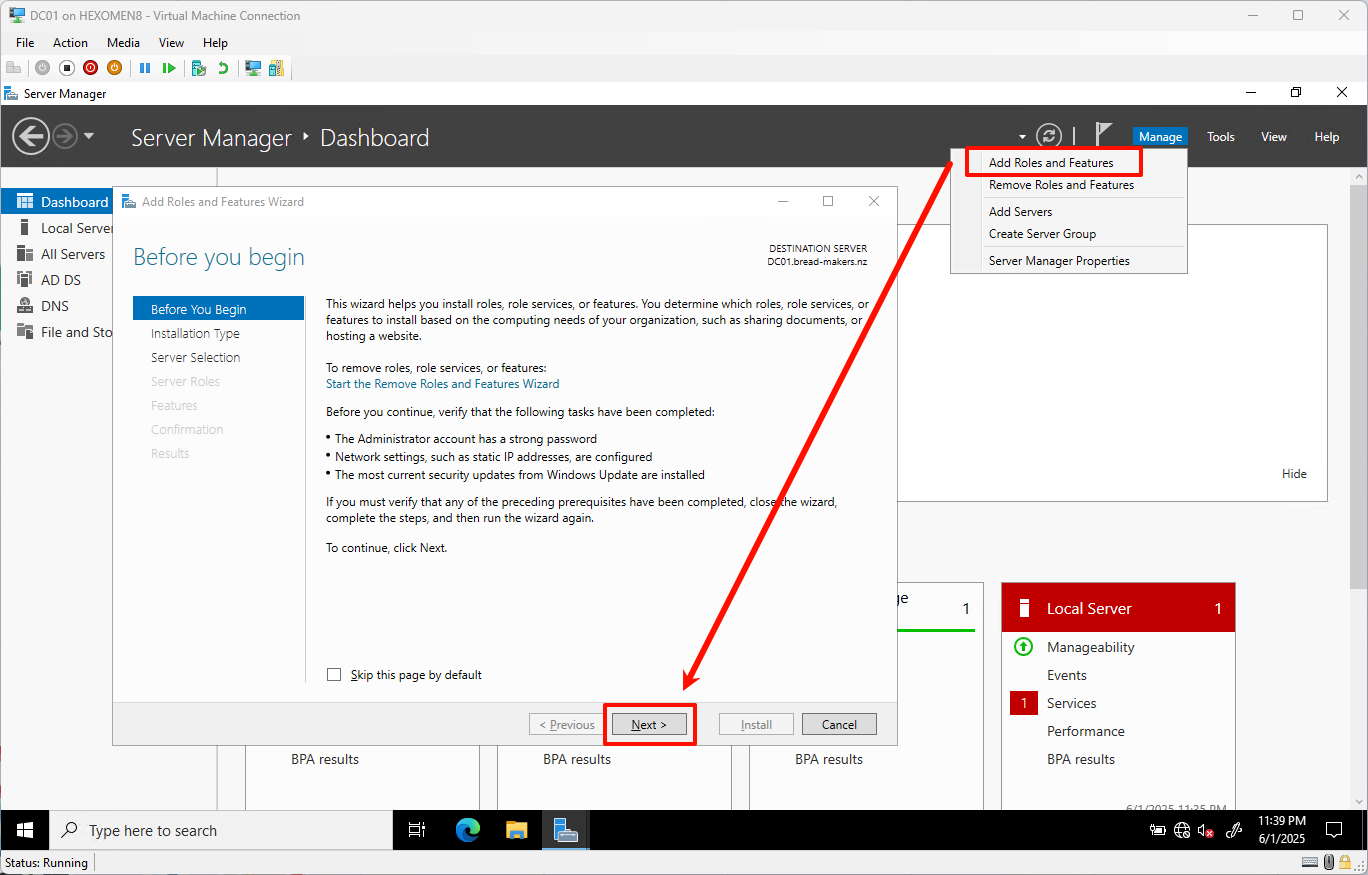
Task: Open the Tools menu in Server Manager
Action: click(1220, 137)
